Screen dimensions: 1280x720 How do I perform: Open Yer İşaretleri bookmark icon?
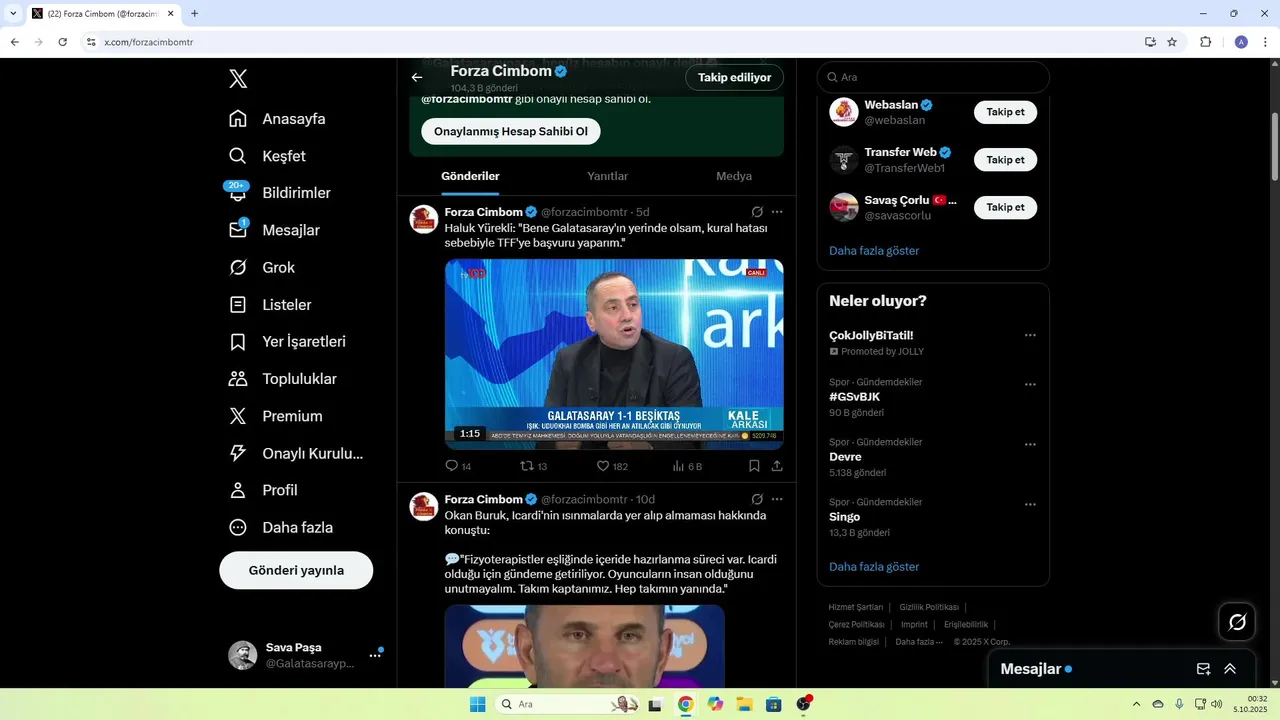238,342
